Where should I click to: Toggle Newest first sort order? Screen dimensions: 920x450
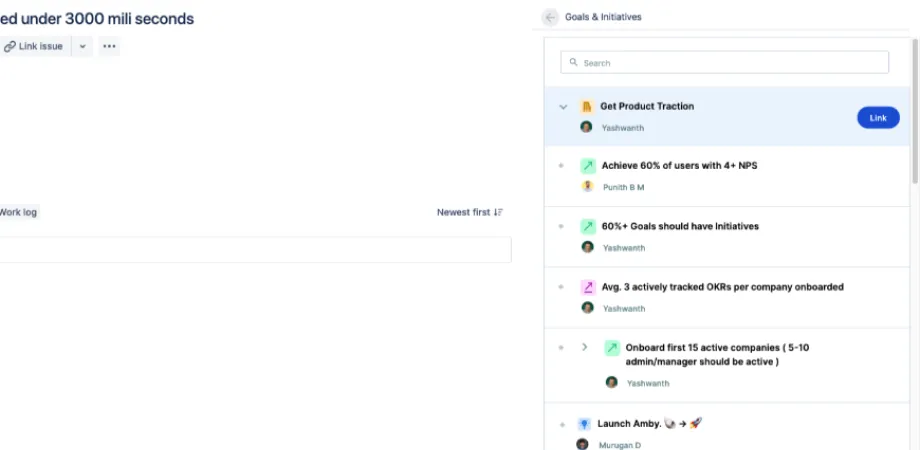[x=469, y=212]
